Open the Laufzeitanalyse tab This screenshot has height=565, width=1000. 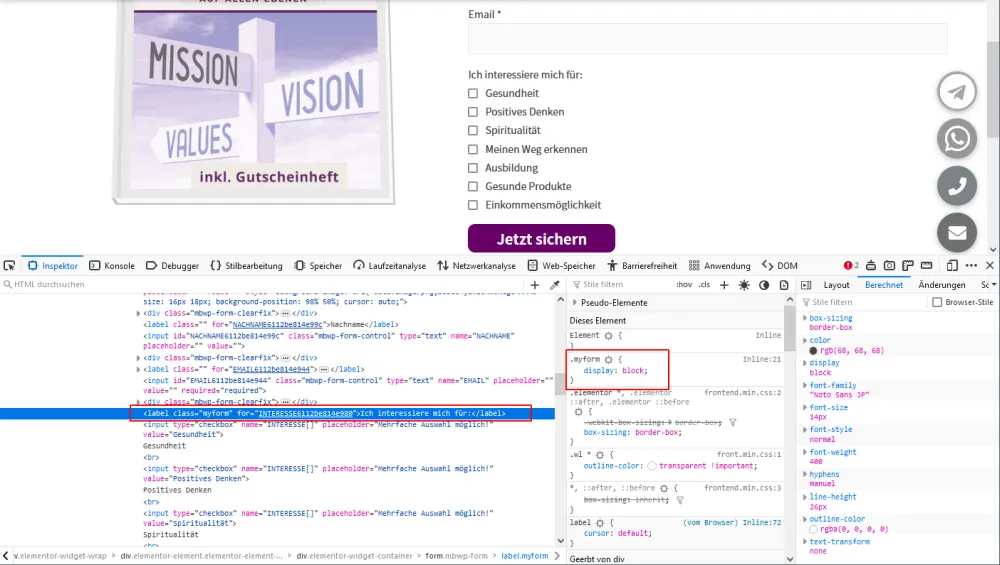[390, 265]
